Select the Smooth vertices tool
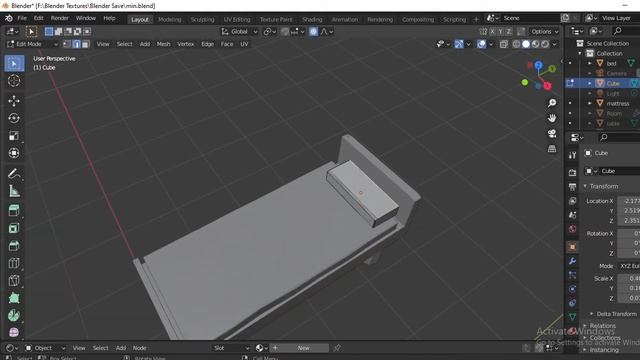This screenshot has height=360, width=640. pos(14,332)
